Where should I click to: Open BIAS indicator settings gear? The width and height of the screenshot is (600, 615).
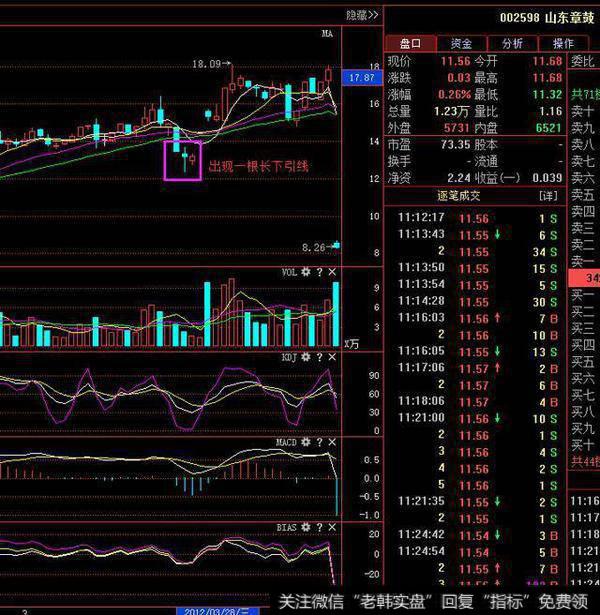pyautogui.click(x=306, y=526)
